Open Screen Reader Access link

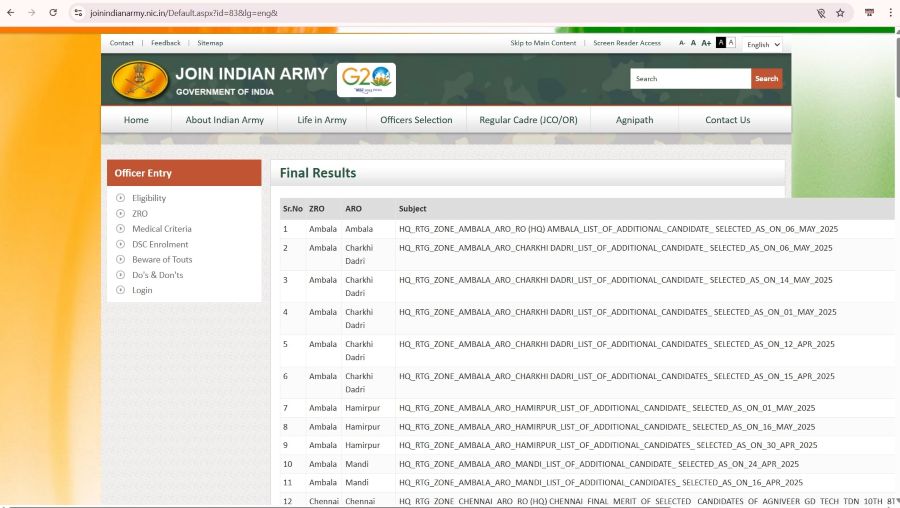(627, 43)
